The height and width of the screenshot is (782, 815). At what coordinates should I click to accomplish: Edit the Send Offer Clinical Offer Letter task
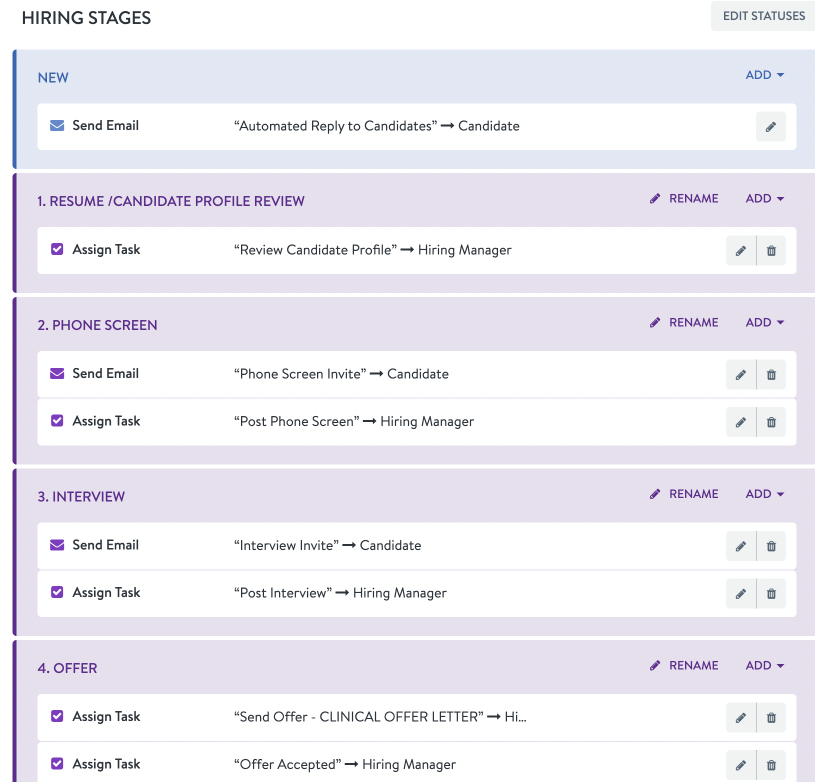pos(741,718)
